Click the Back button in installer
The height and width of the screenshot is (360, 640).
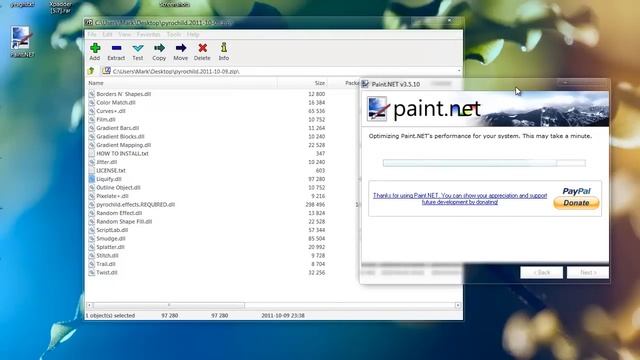pyautogui.click(x=541, y=272)
